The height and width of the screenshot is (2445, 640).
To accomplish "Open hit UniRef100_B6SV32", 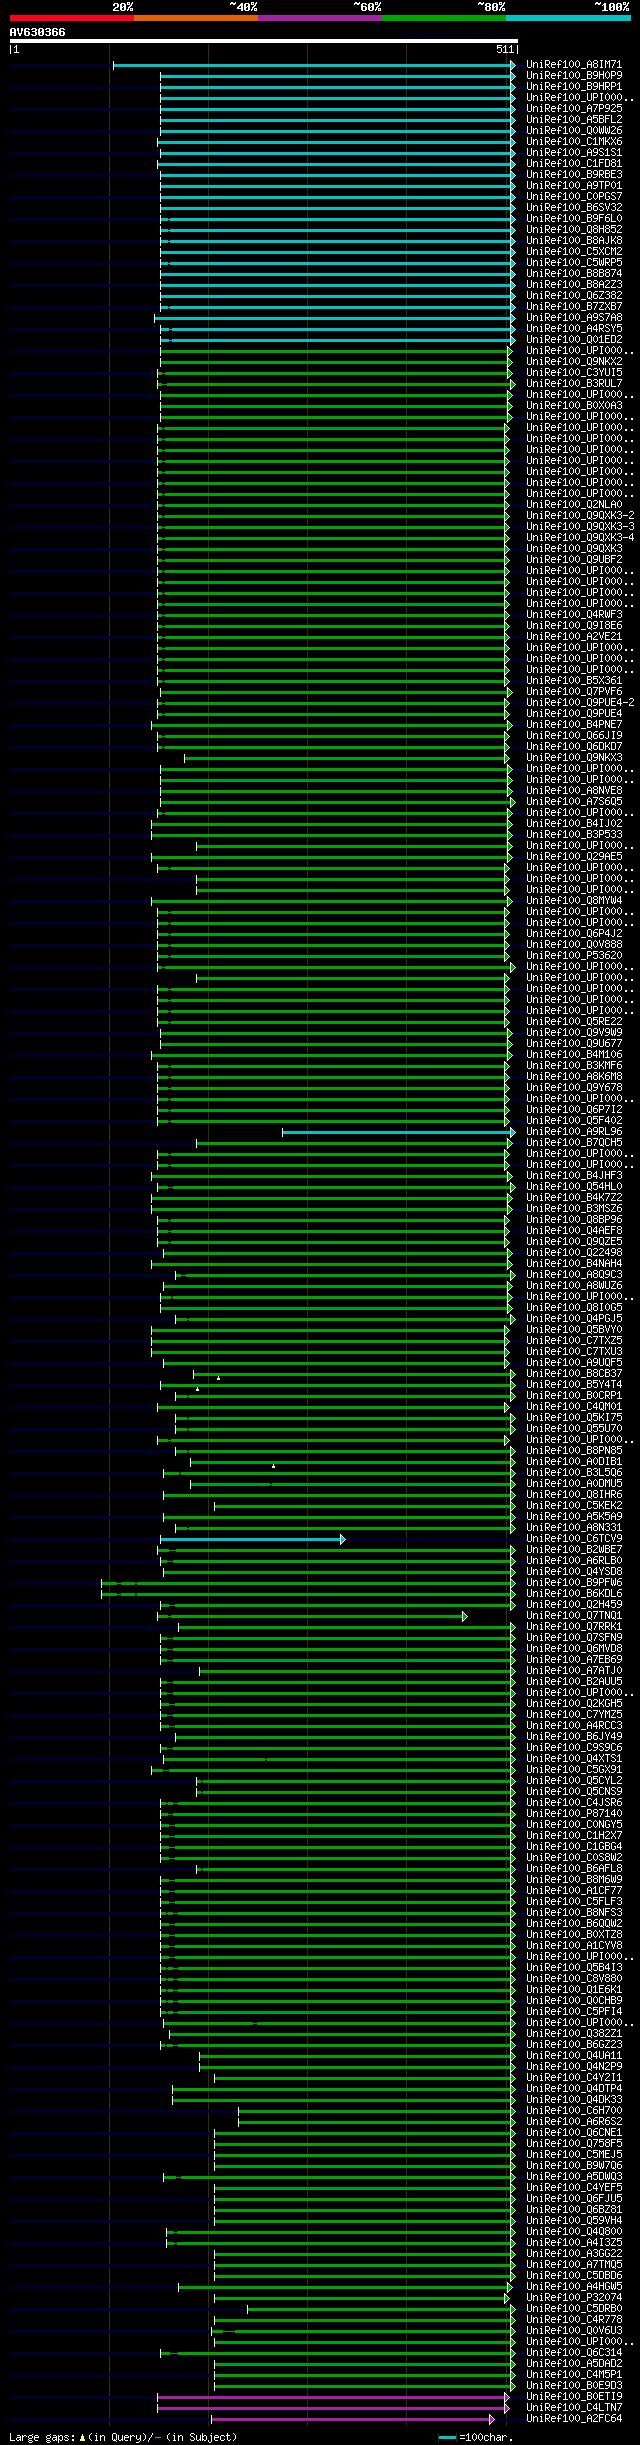I will 574,208.
